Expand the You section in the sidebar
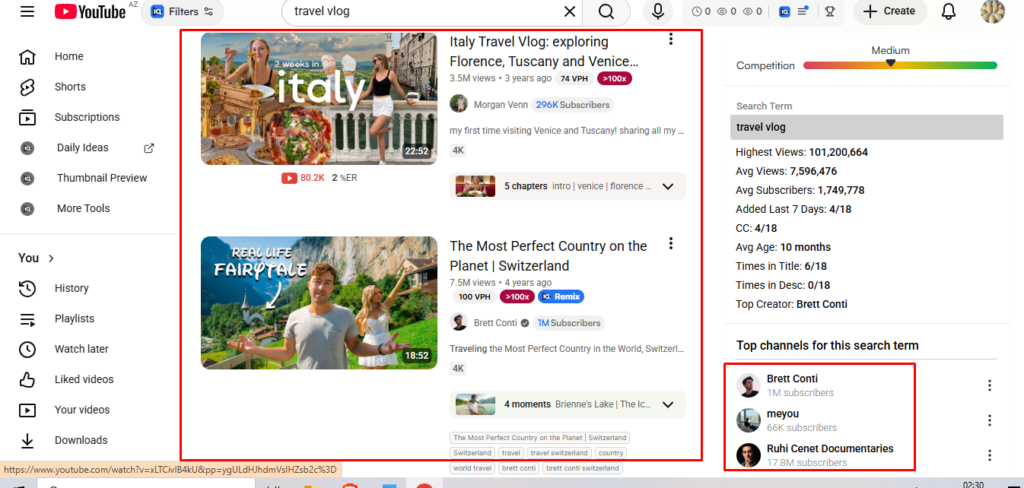 pos(36,258)
